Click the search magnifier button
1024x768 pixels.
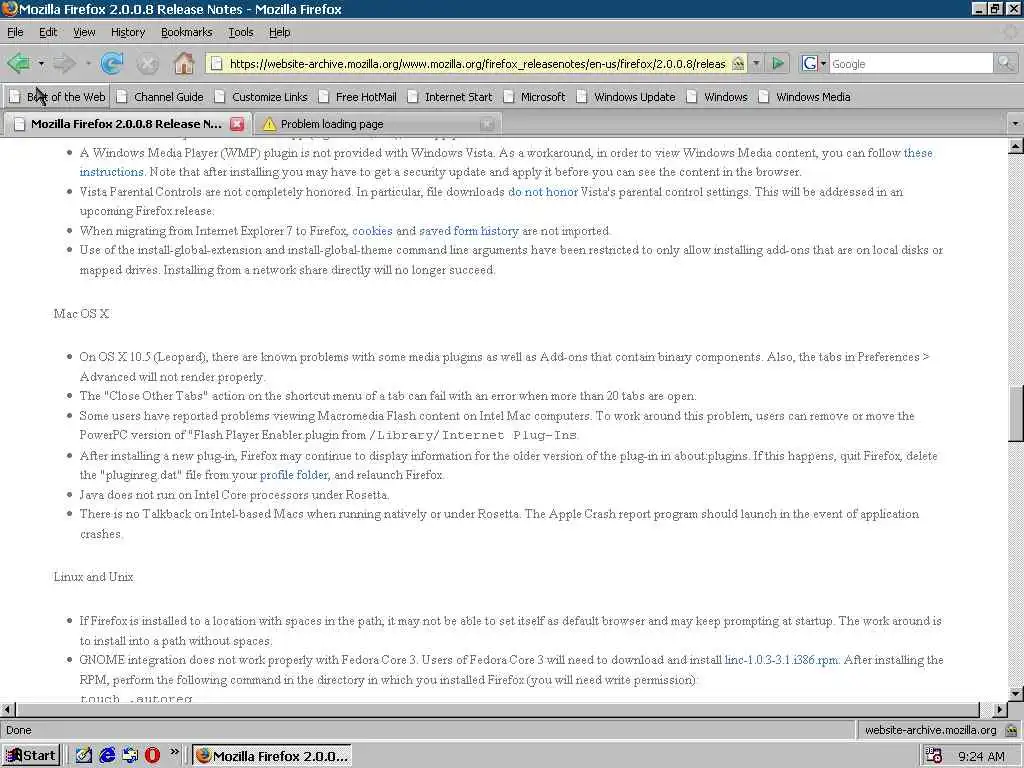point(1005,63)
